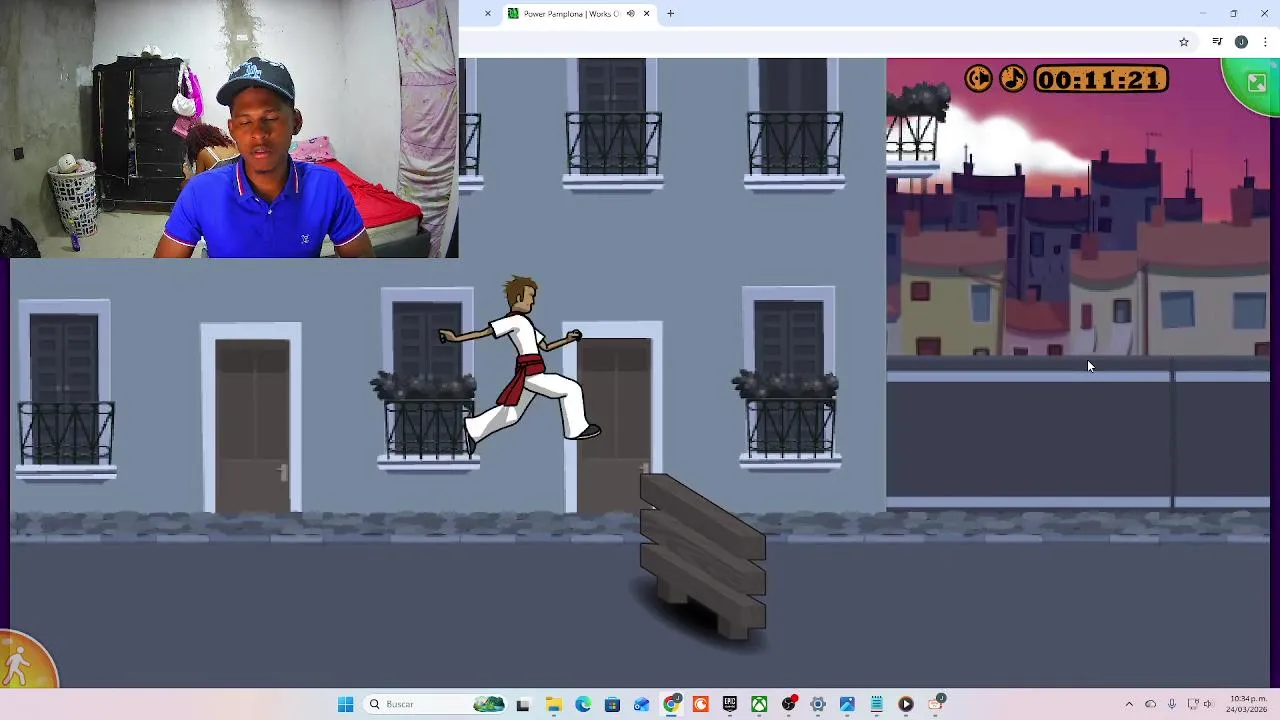The image size is (1280, 720).
Task: Click the running character in the game
Action: click(520, 365)
